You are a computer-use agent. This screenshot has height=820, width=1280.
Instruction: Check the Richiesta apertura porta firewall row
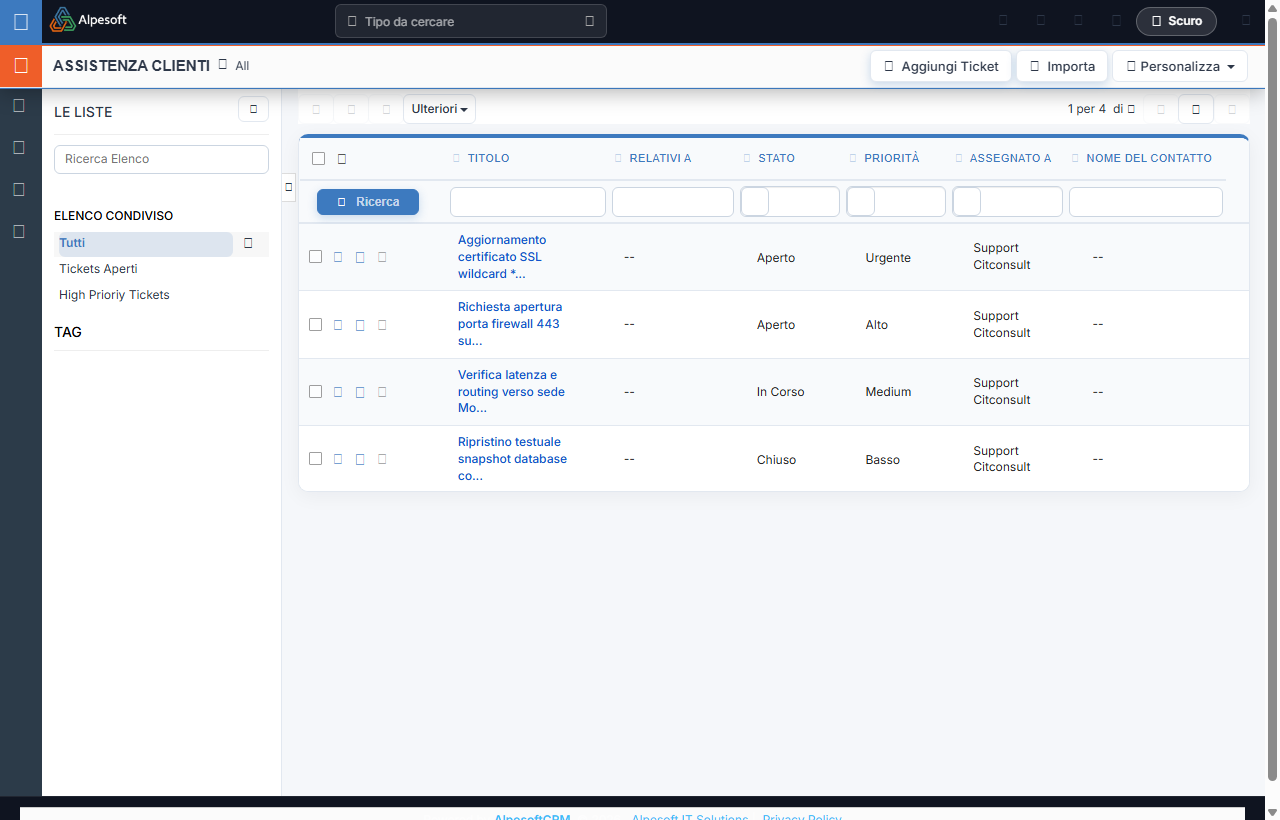(316, 324)
